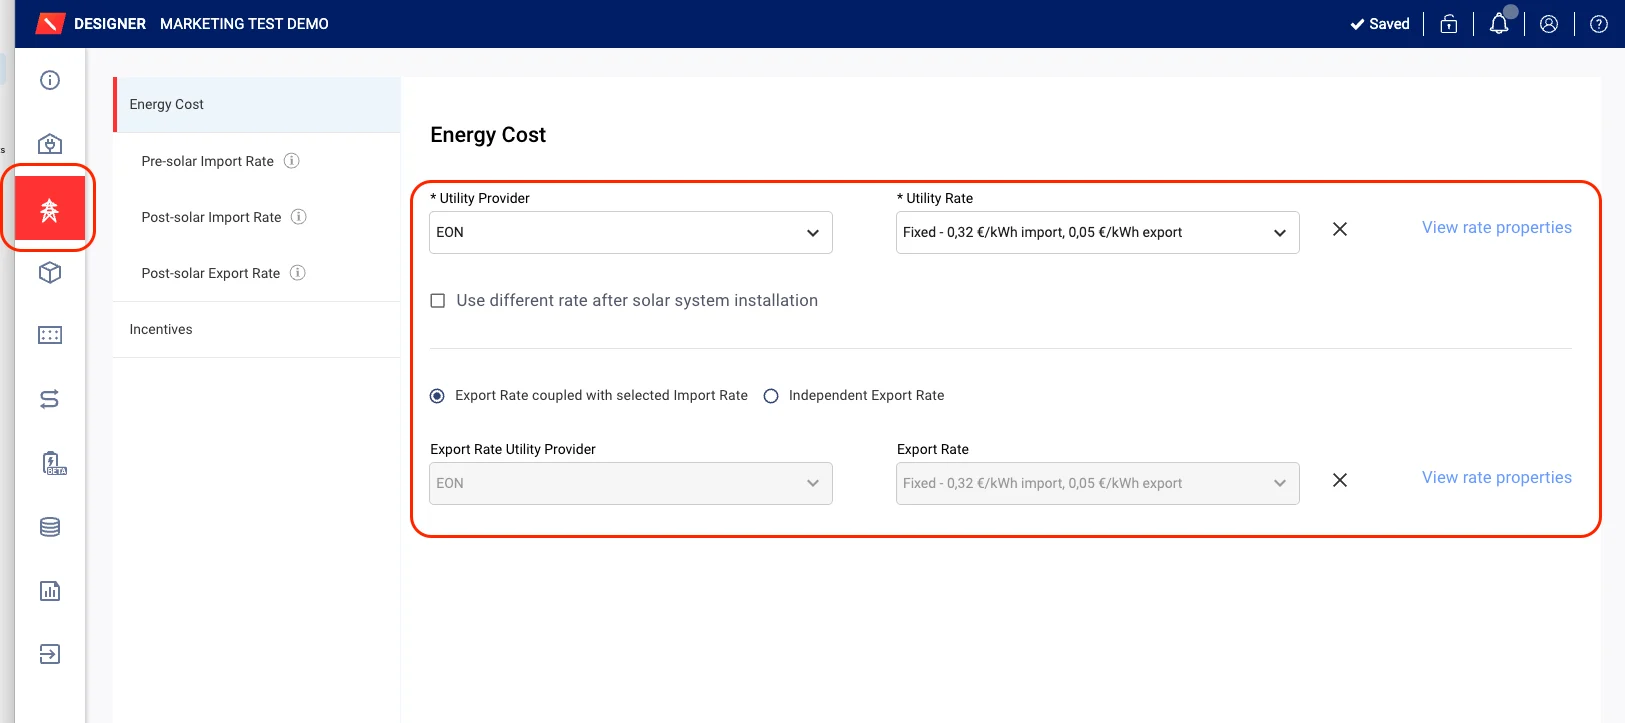1625x723 pixels.
Task: Open the Utility Rate dropdown
Action: 1098,232
